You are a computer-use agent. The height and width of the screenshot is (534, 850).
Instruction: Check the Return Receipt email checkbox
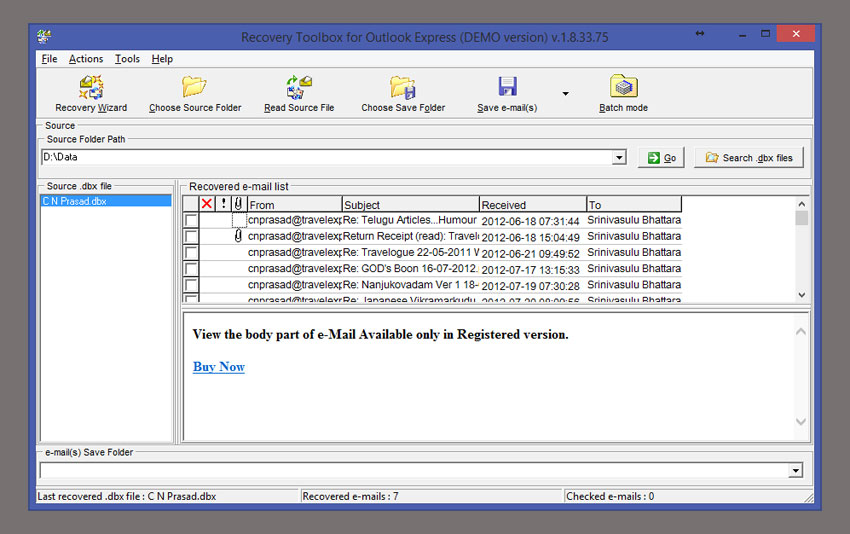point(191,236)
